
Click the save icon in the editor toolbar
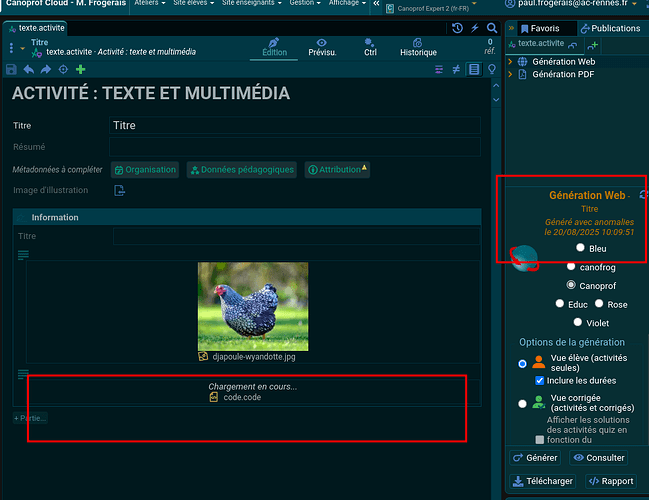click(12, 69)
